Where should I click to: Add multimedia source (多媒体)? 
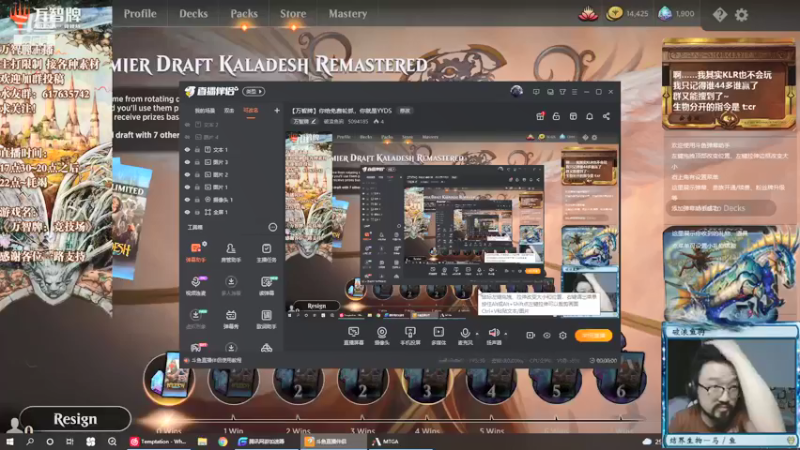[438, 336]
